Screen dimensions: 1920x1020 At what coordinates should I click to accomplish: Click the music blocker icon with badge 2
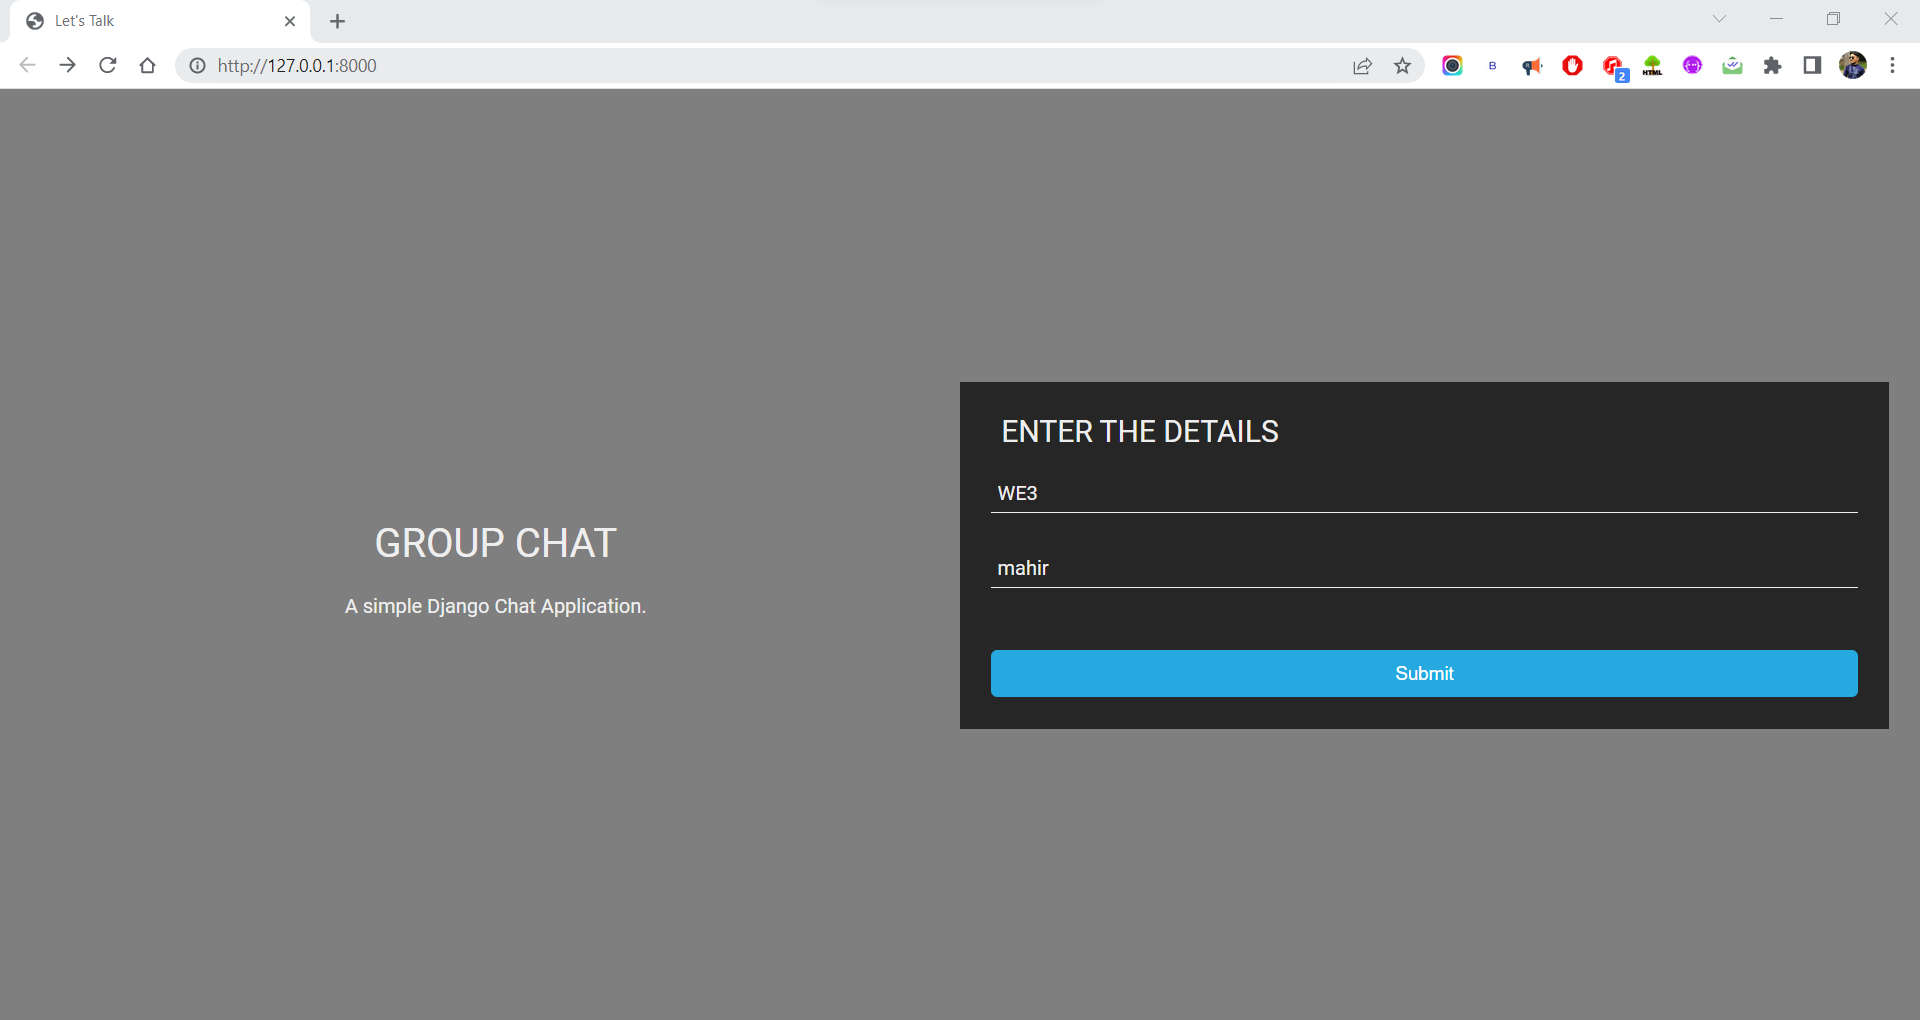pyautogui.click(x=1612, y=65)
